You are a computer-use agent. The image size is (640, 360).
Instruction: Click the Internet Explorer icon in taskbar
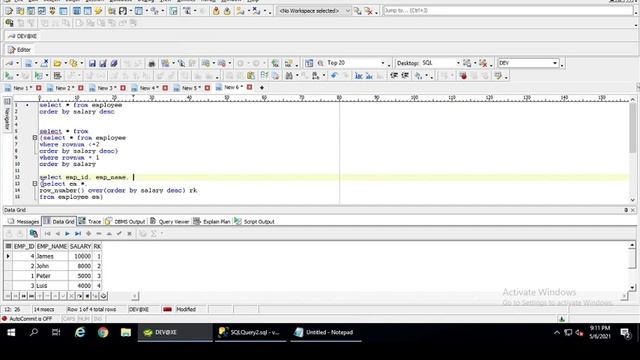[80, 332]
